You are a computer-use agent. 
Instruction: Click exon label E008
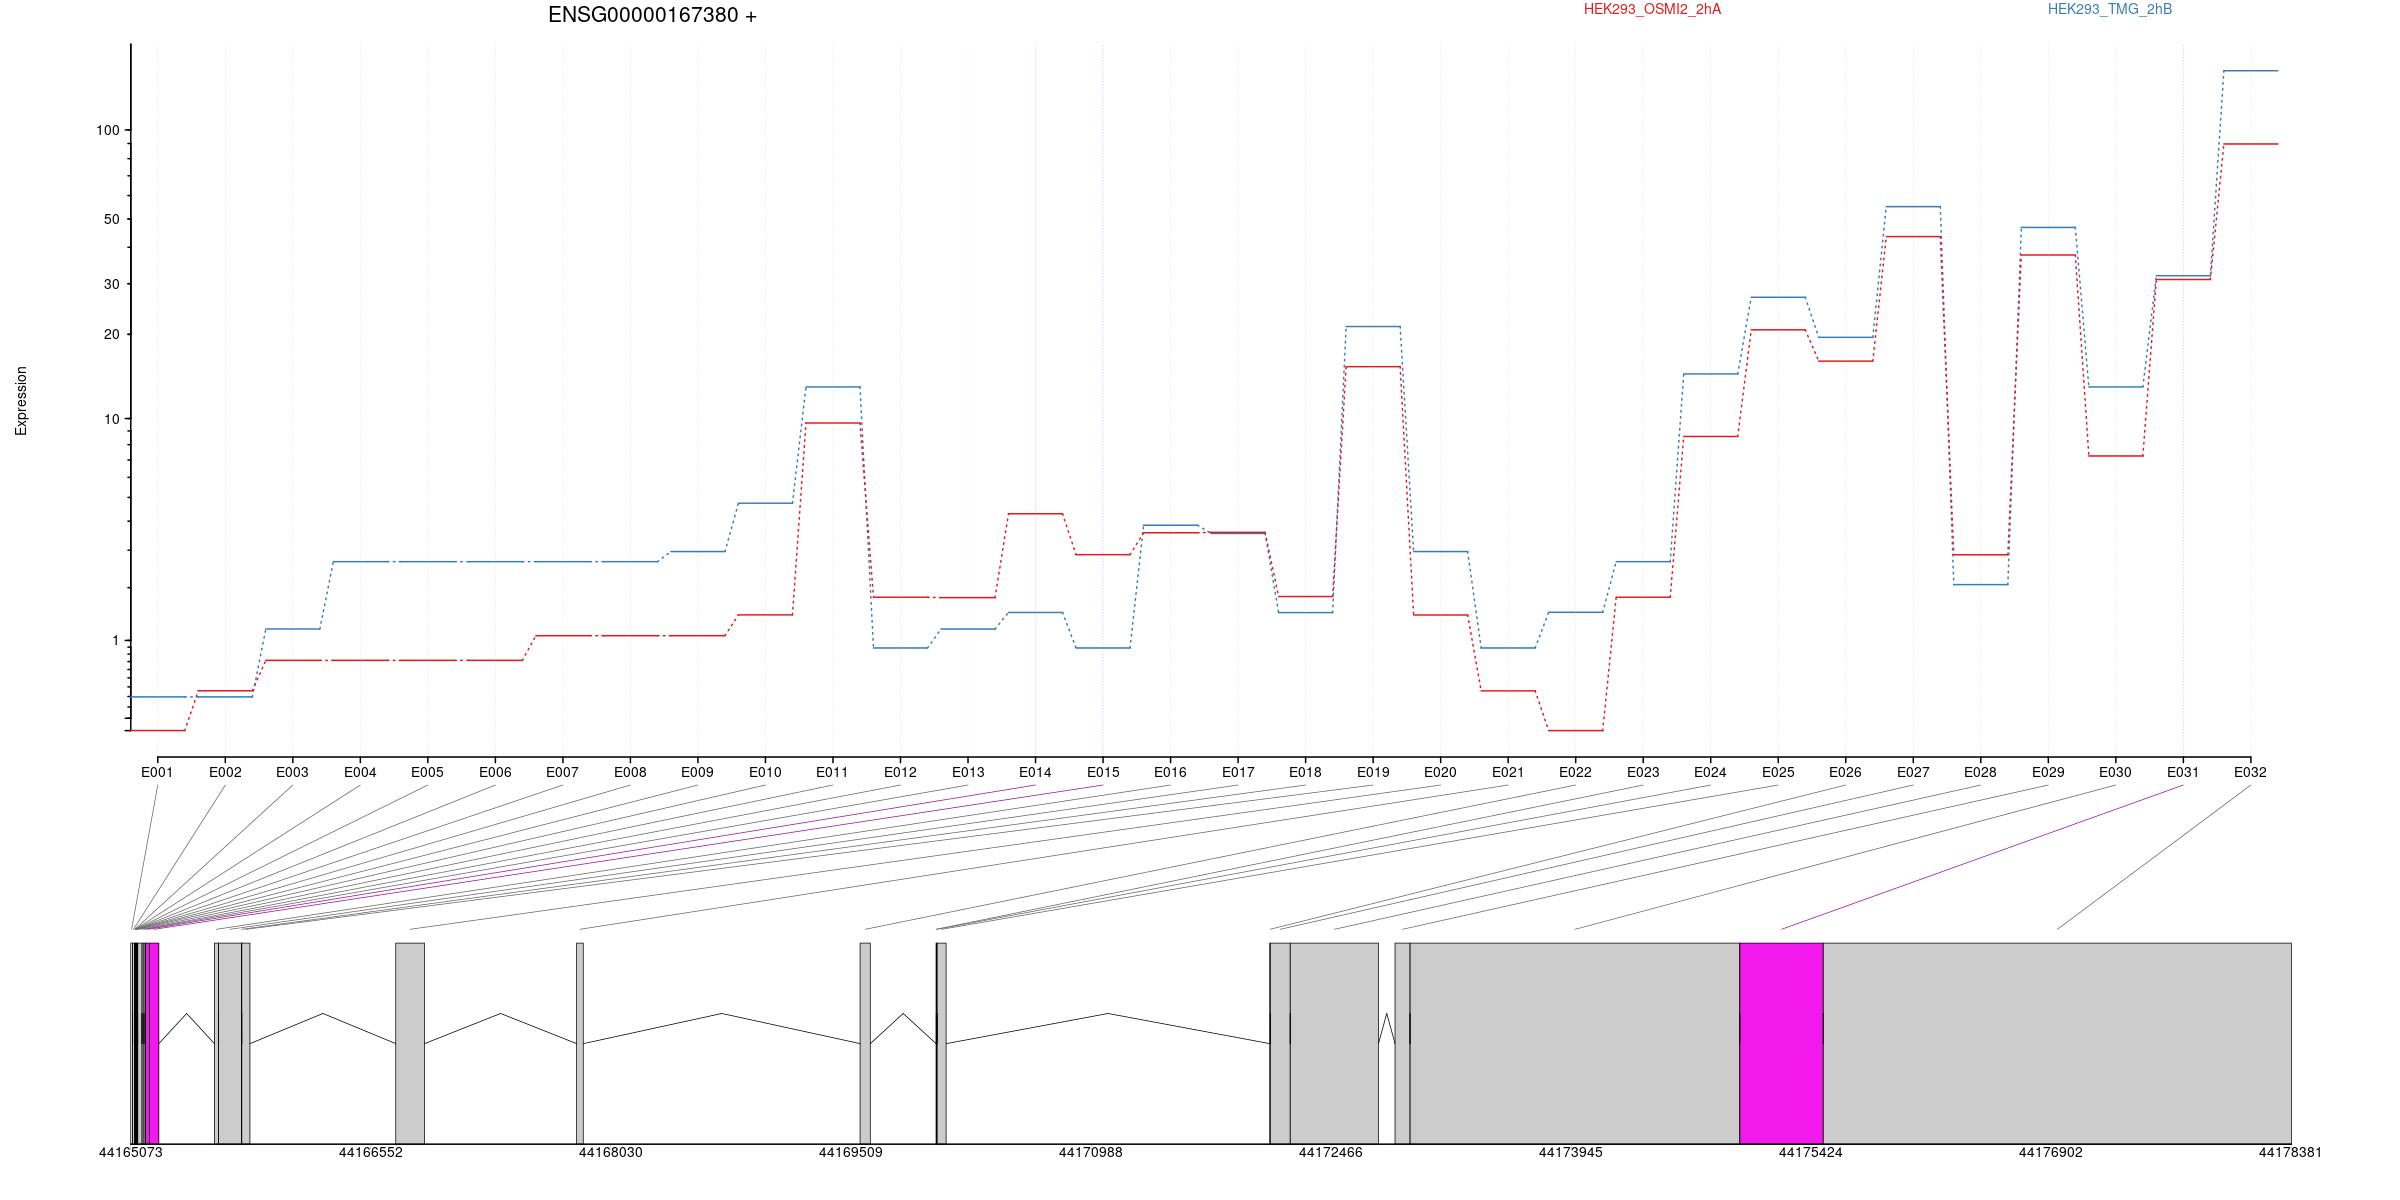click(630, 772)
